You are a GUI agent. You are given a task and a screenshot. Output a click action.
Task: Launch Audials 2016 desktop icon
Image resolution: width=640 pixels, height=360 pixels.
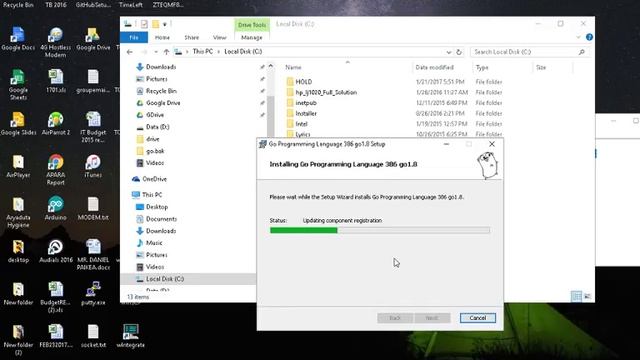(x=56, y=251)
